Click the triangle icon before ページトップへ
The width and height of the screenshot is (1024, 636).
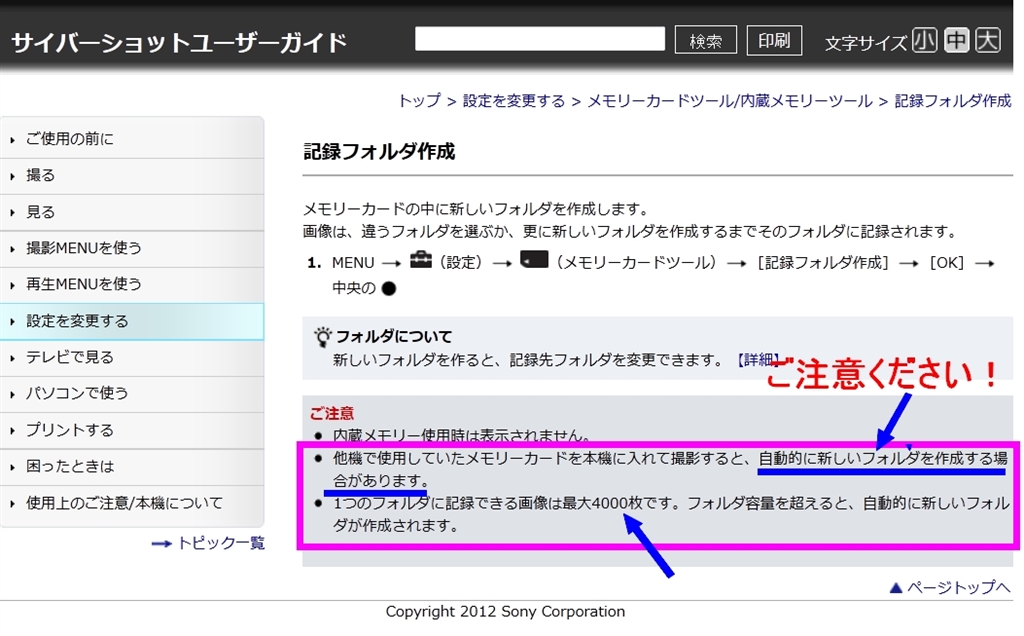click(x=896, y=588)
